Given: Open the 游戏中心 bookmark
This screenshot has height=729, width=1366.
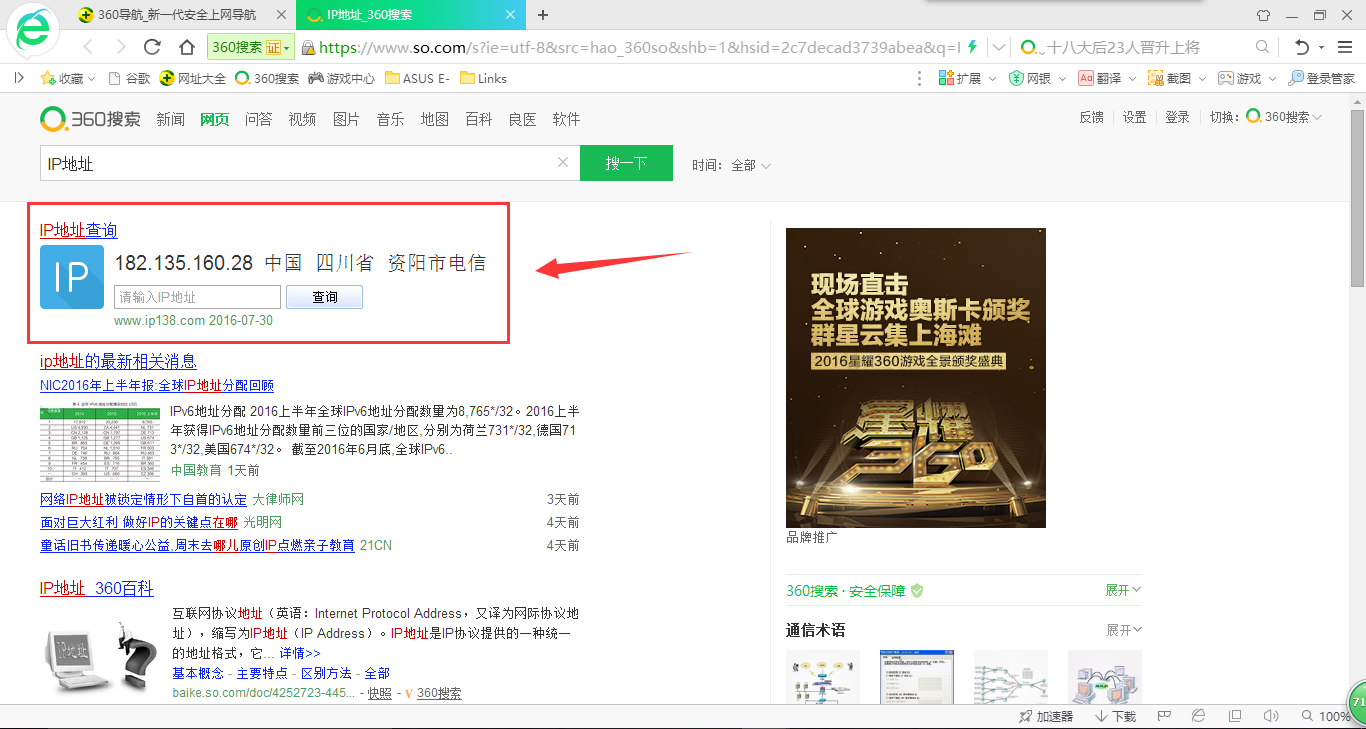Looking at the screenshot, I should click(341, 78).
